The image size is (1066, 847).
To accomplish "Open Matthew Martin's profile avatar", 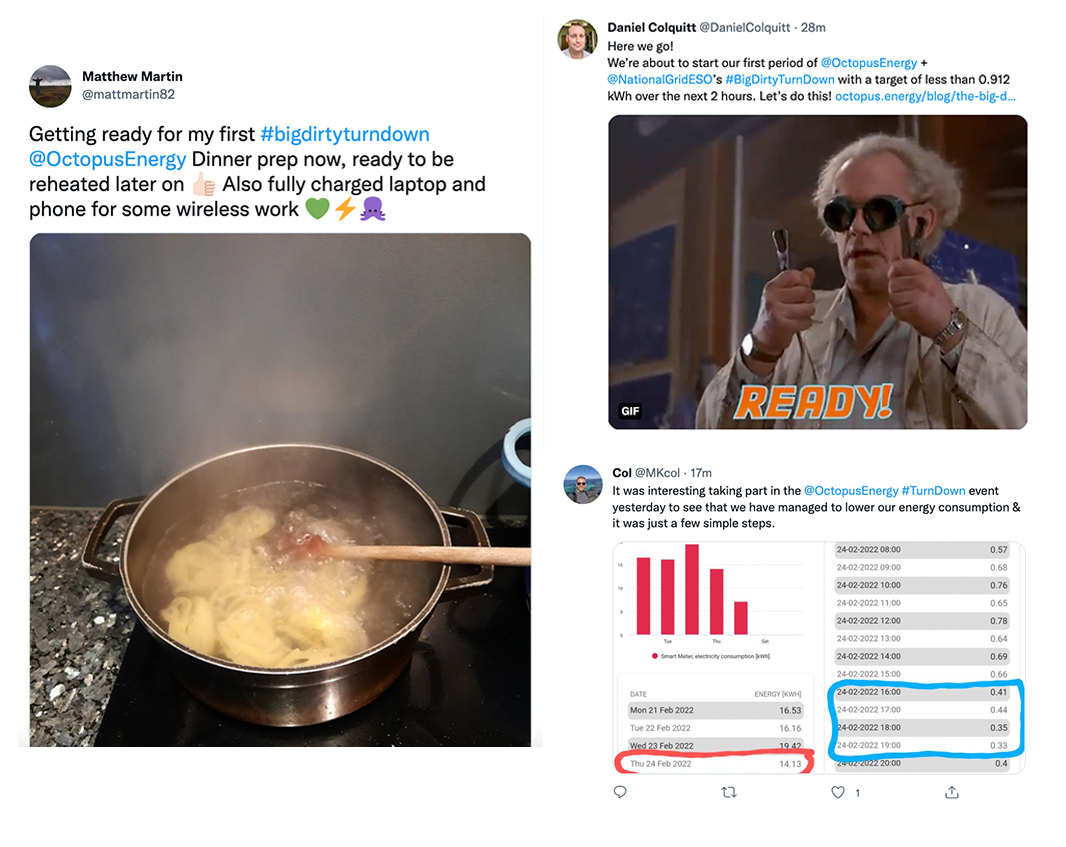I will [50, 86].
